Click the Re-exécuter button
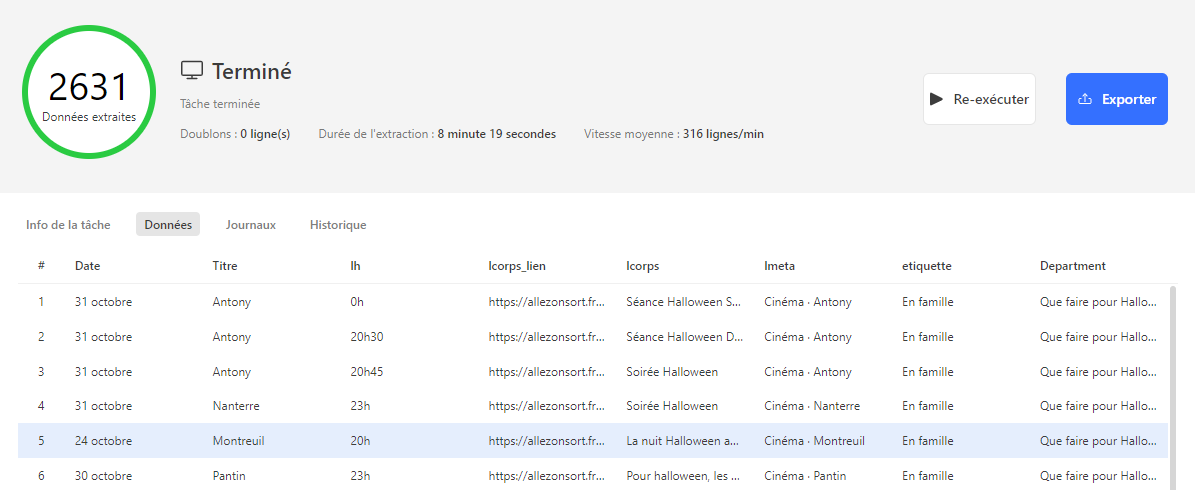Screen dimensions: 1195x490 coord(979,99)
